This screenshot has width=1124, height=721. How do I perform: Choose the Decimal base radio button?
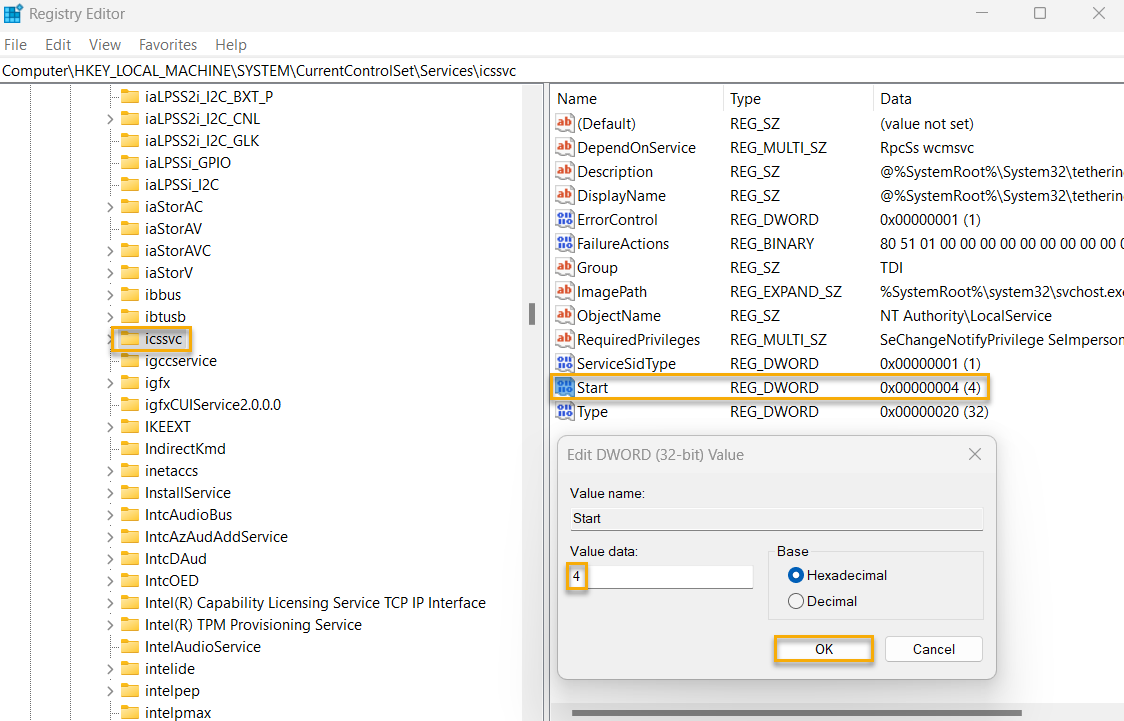[796, 601]
